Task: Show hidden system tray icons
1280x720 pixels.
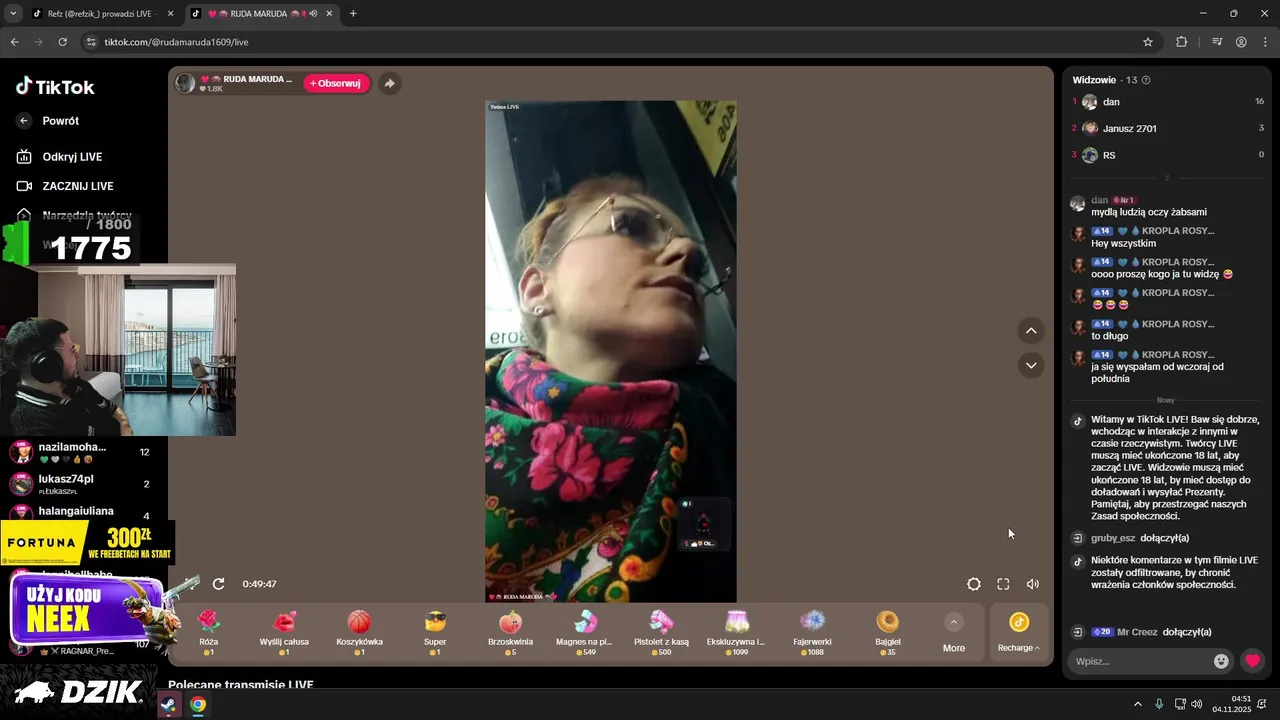Action: click(1137, 704)
